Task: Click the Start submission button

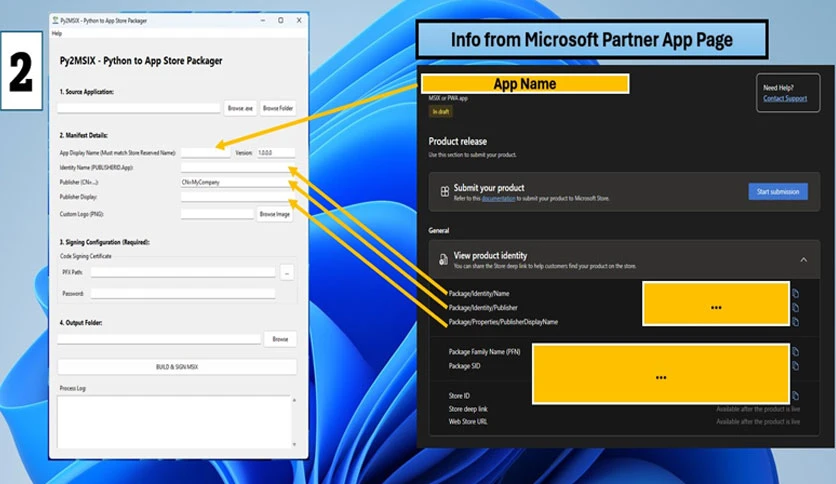Action: click(778, 192)
